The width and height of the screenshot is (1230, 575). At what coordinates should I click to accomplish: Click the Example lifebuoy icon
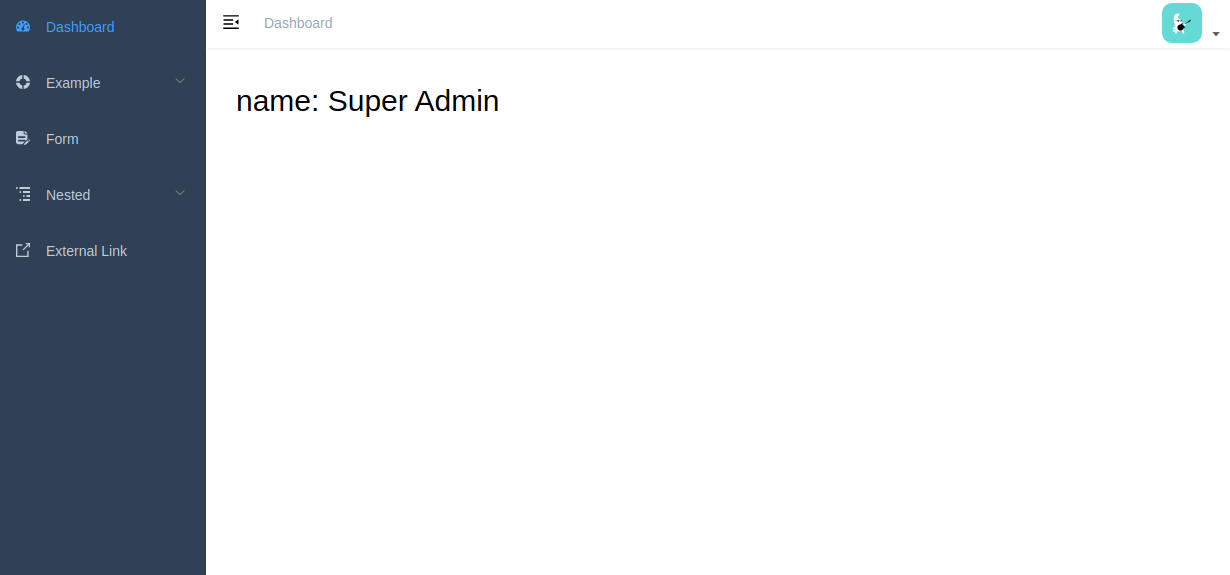click(x=23, y=83)
